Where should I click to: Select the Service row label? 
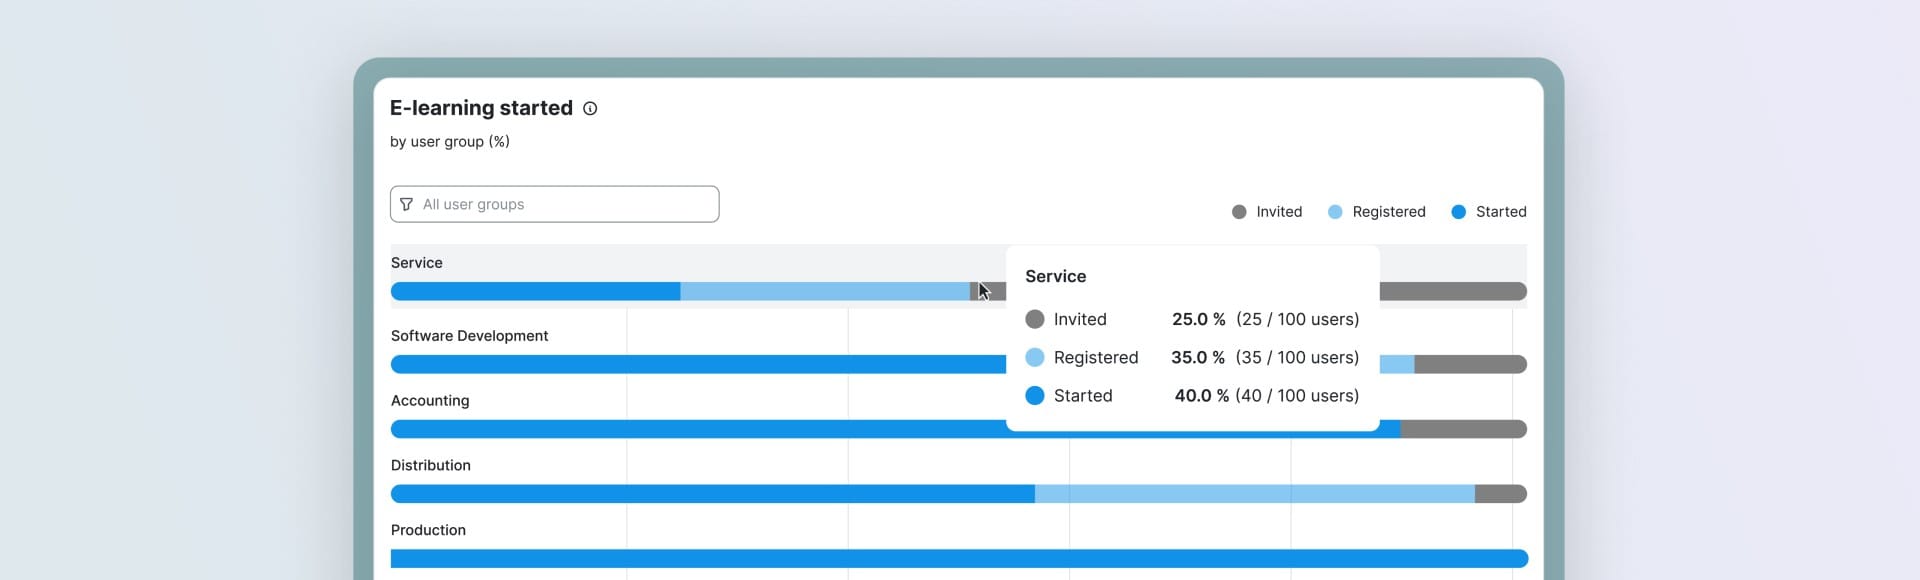pyautogui.click(x=417, y=263)
